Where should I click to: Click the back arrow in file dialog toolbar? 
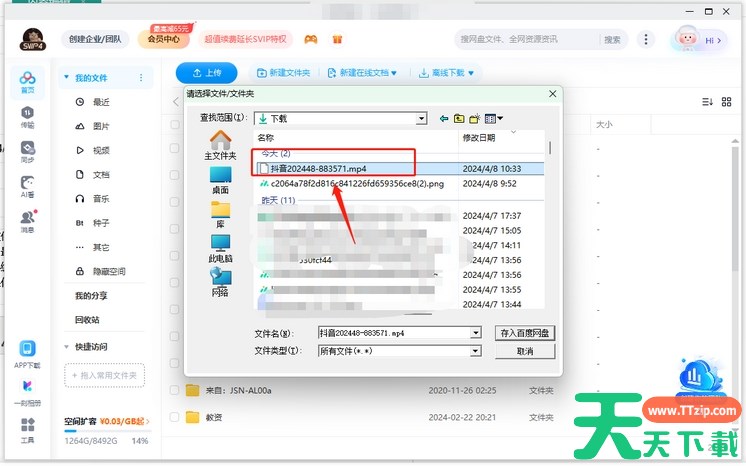(444, 118)
